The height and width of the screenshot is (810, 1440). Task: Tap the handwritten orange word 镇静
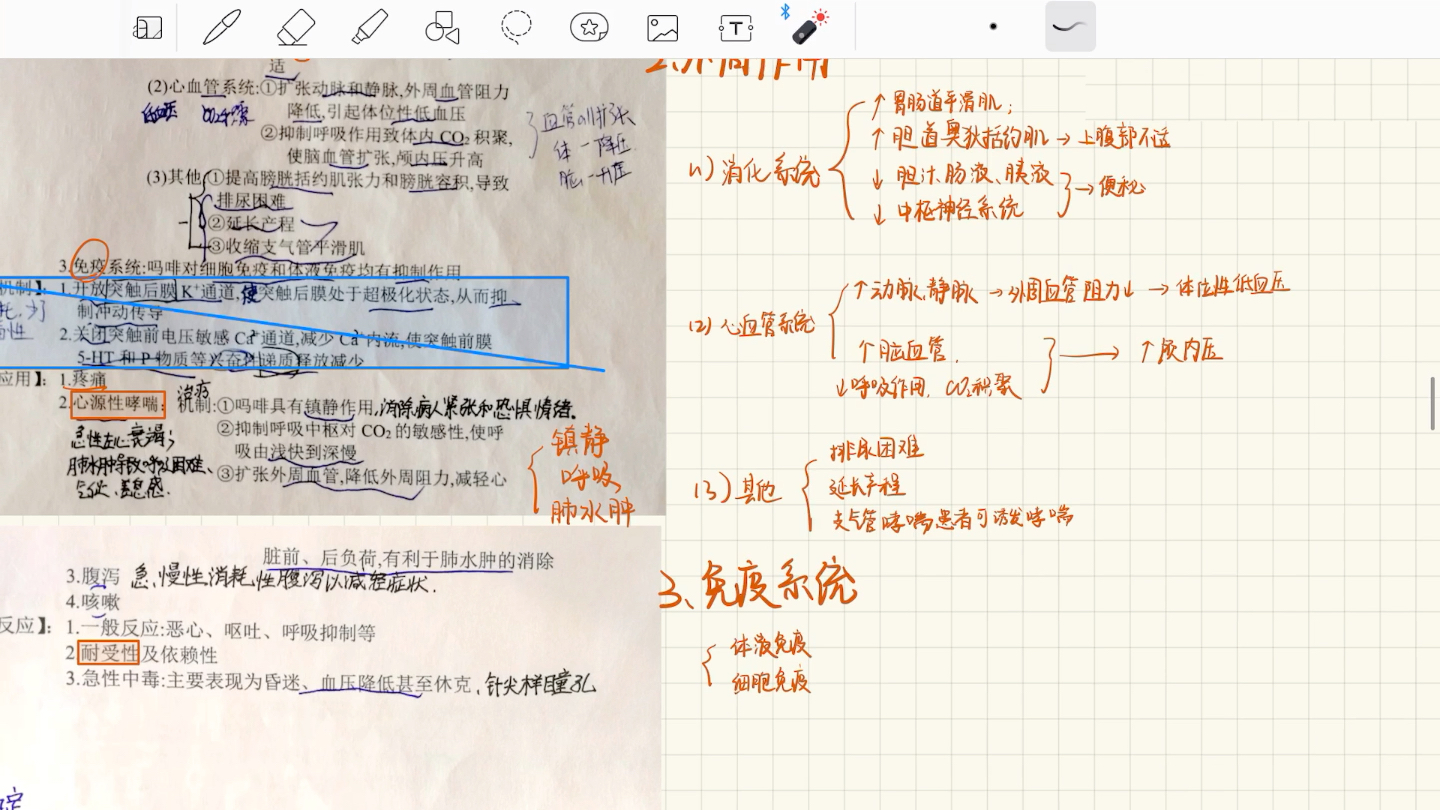click(x=581, y=440)
